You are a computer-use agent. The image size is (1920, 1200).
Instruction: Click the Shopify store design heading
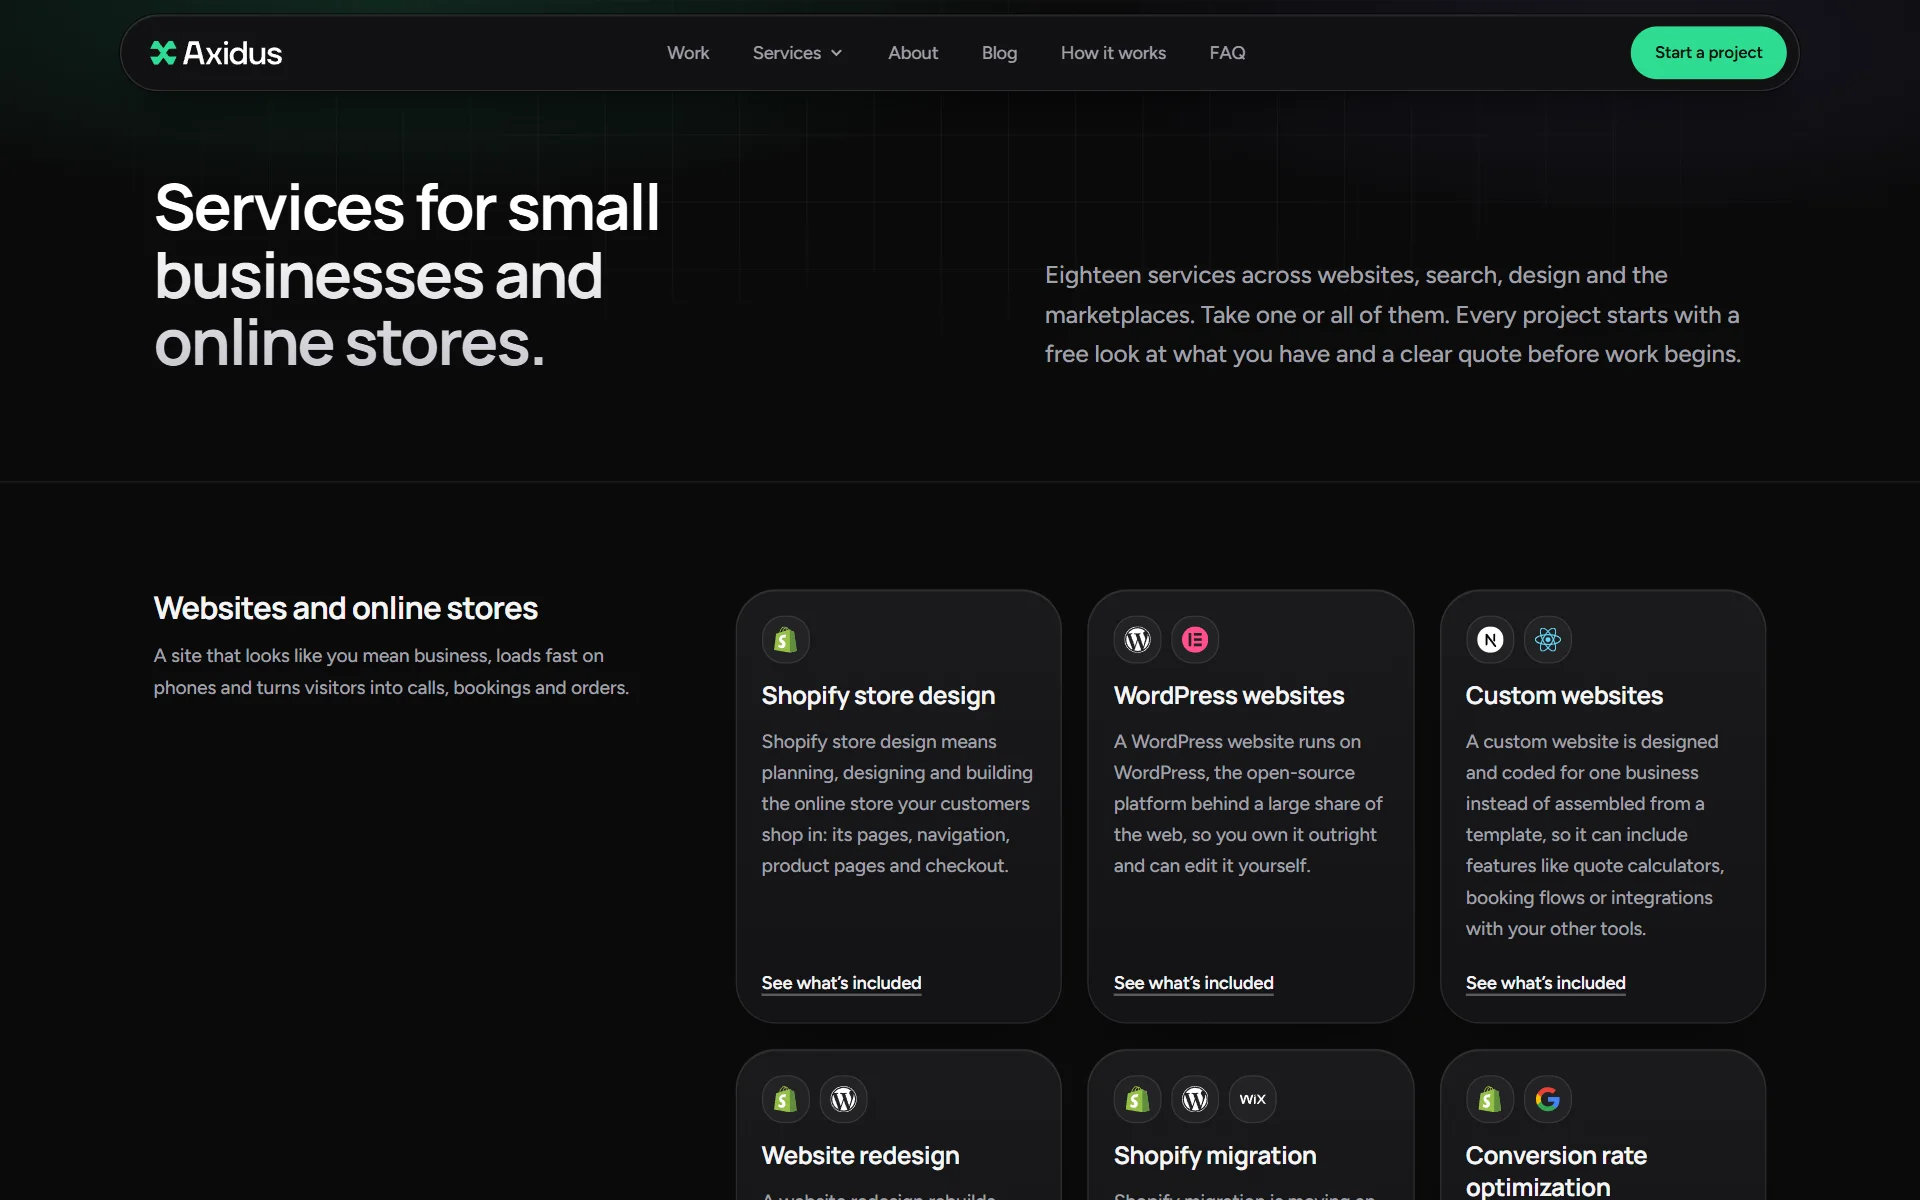tap(878, 696)
